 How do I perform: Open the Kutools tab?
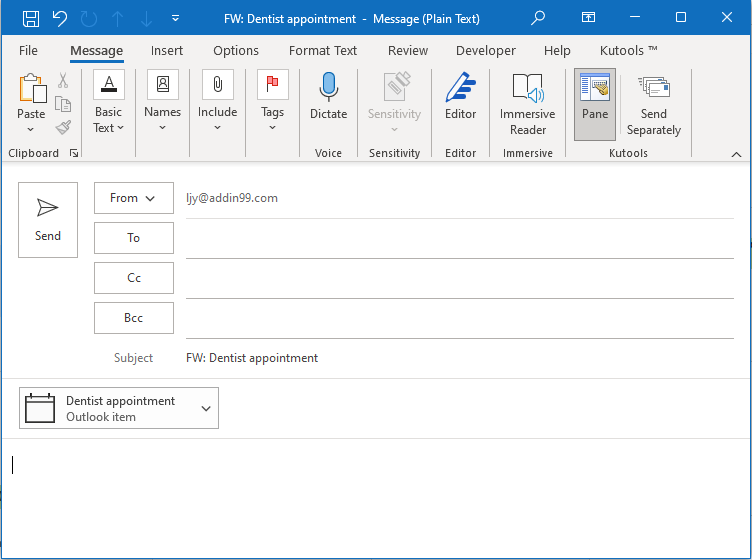pyautogui.click(x=628, y=50)
